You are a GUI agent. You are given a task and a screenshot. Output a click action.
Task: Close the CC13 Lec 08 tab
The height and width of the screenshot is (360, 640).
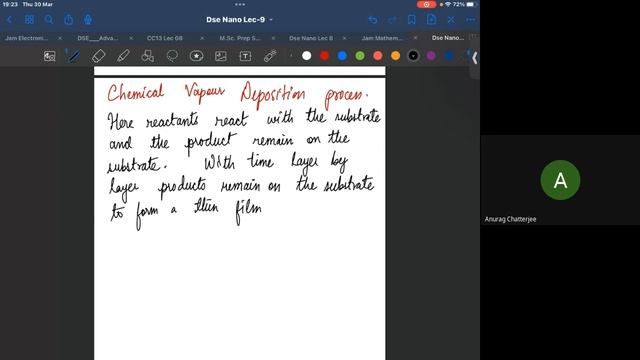click(202, 38)
